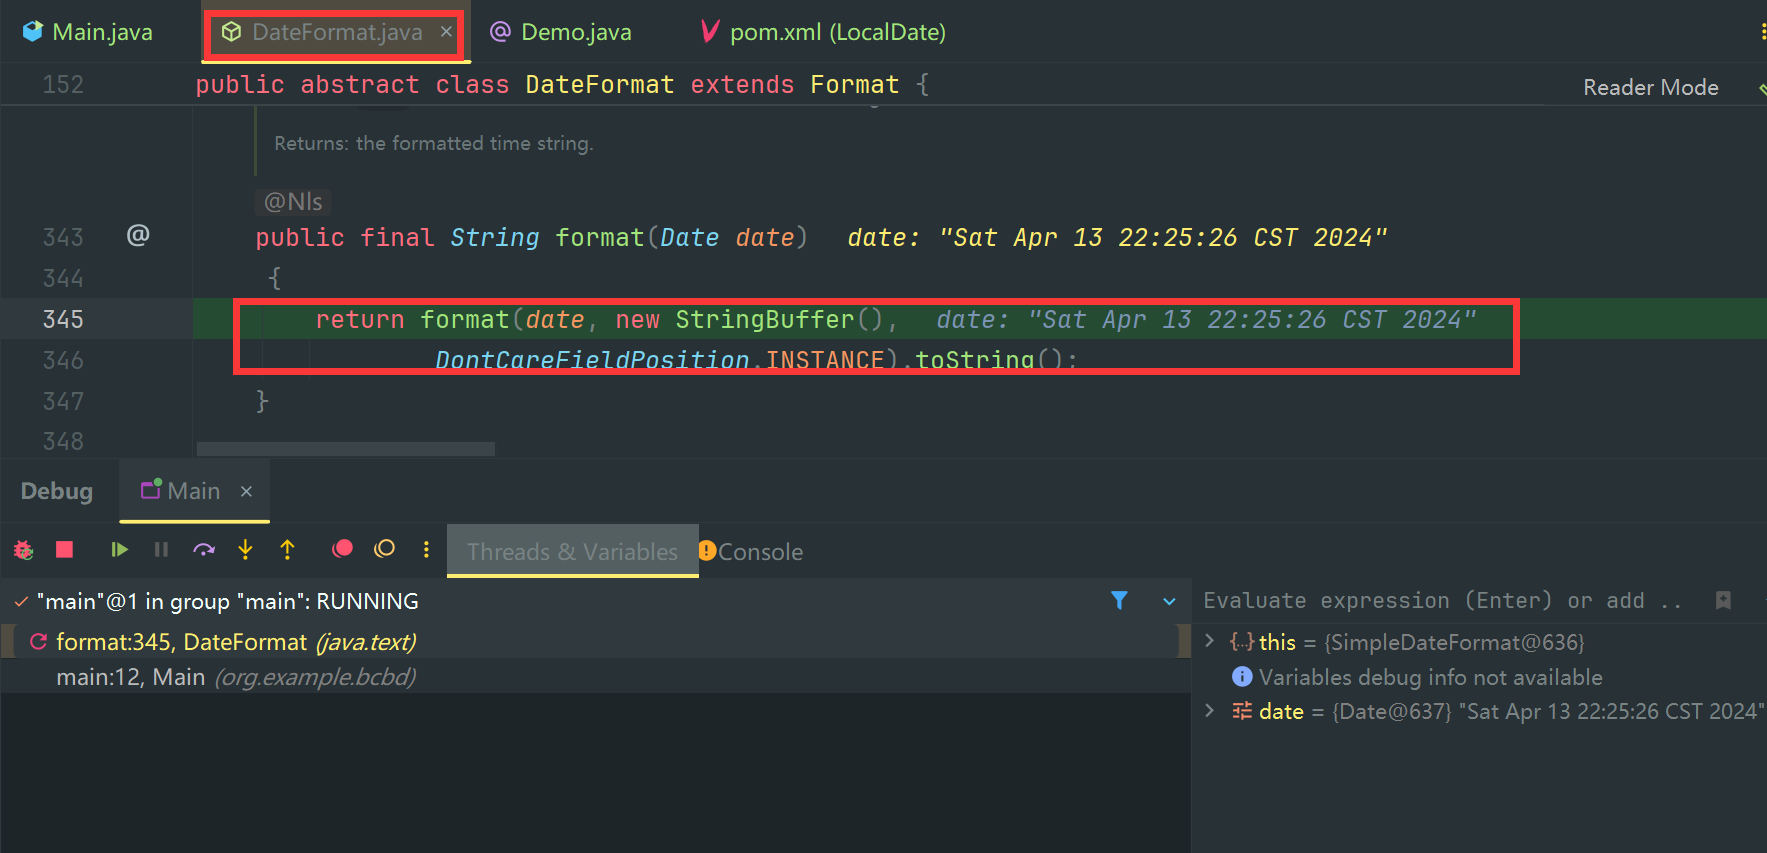Click the info icon beside debug info message

[x=1242, y=677]
